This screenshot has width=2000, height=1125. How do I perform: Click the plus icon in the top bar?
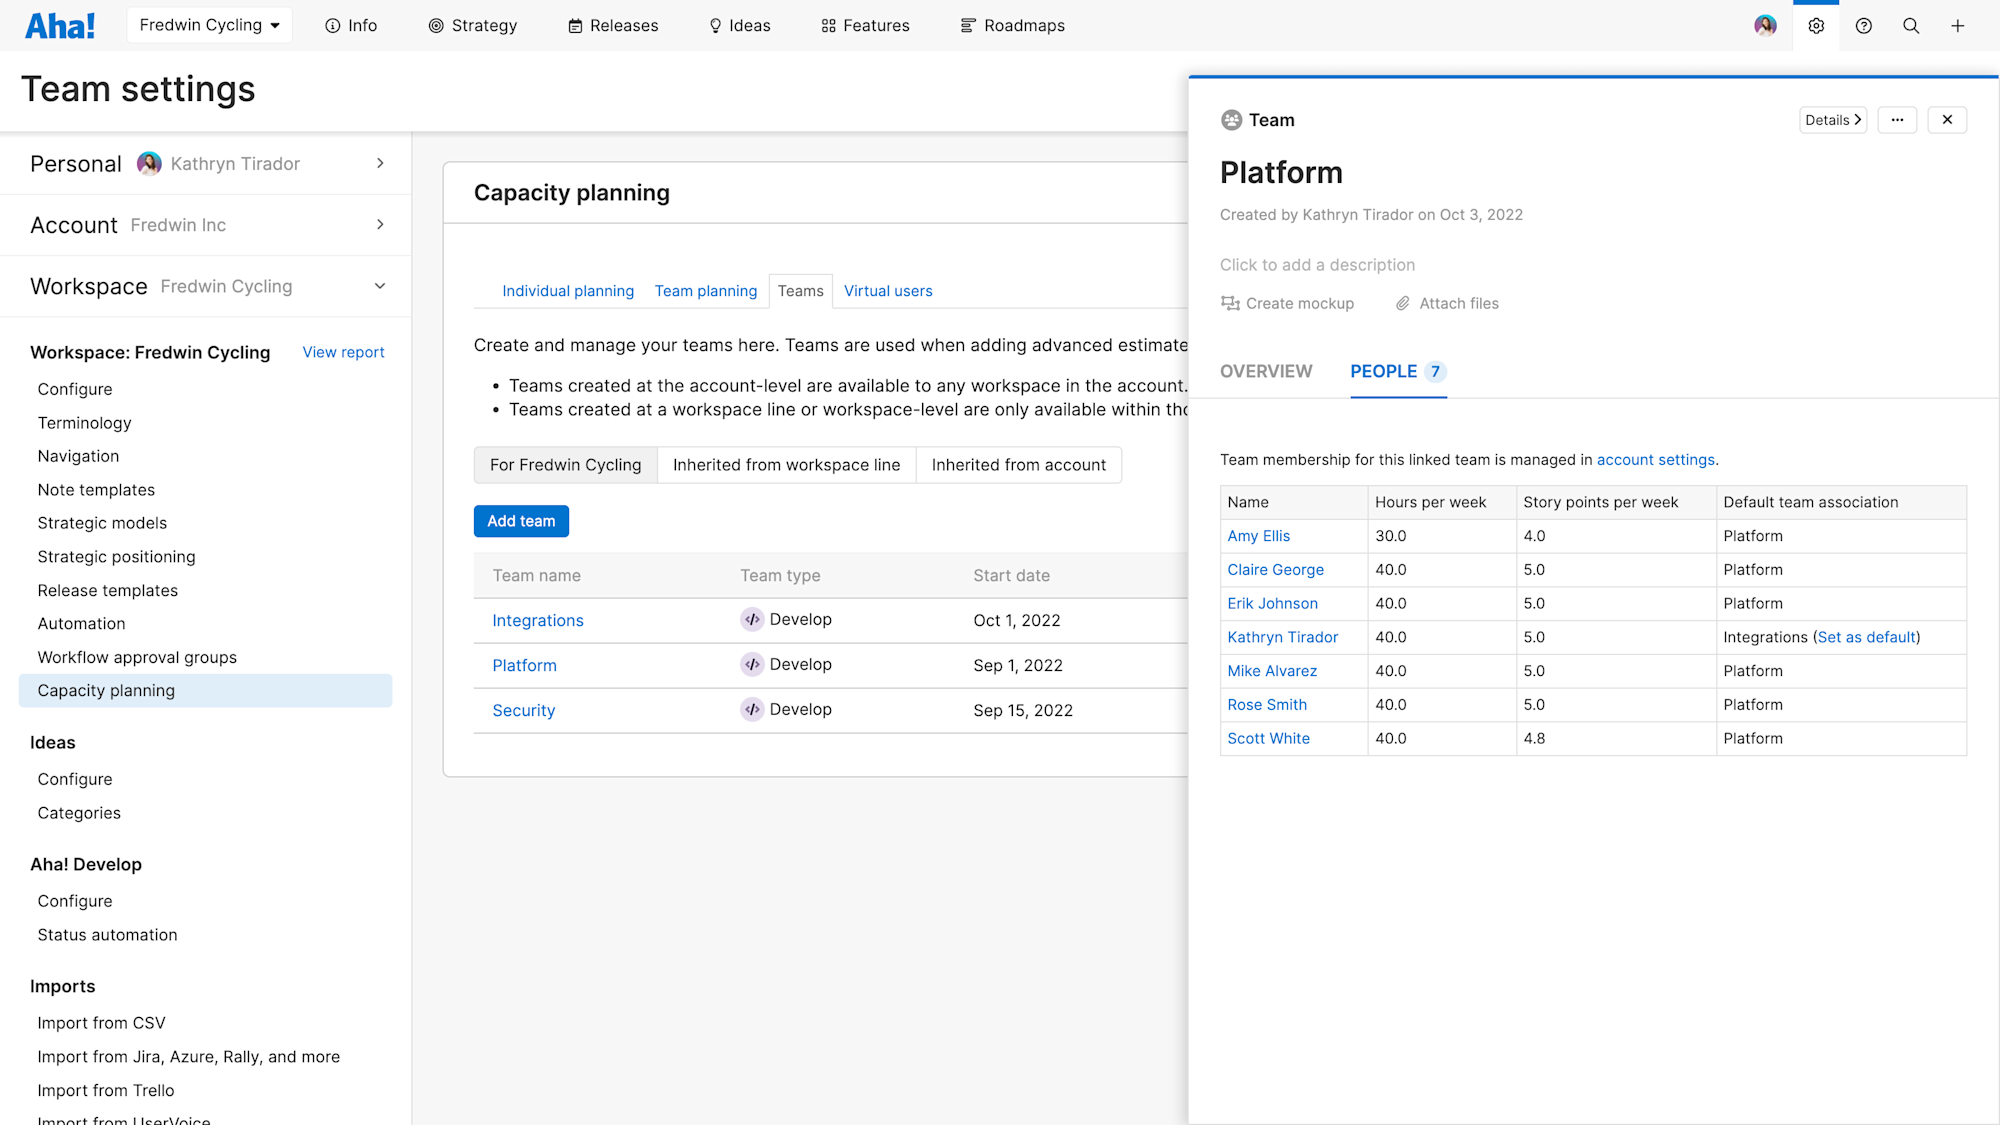coord(1958,25)
